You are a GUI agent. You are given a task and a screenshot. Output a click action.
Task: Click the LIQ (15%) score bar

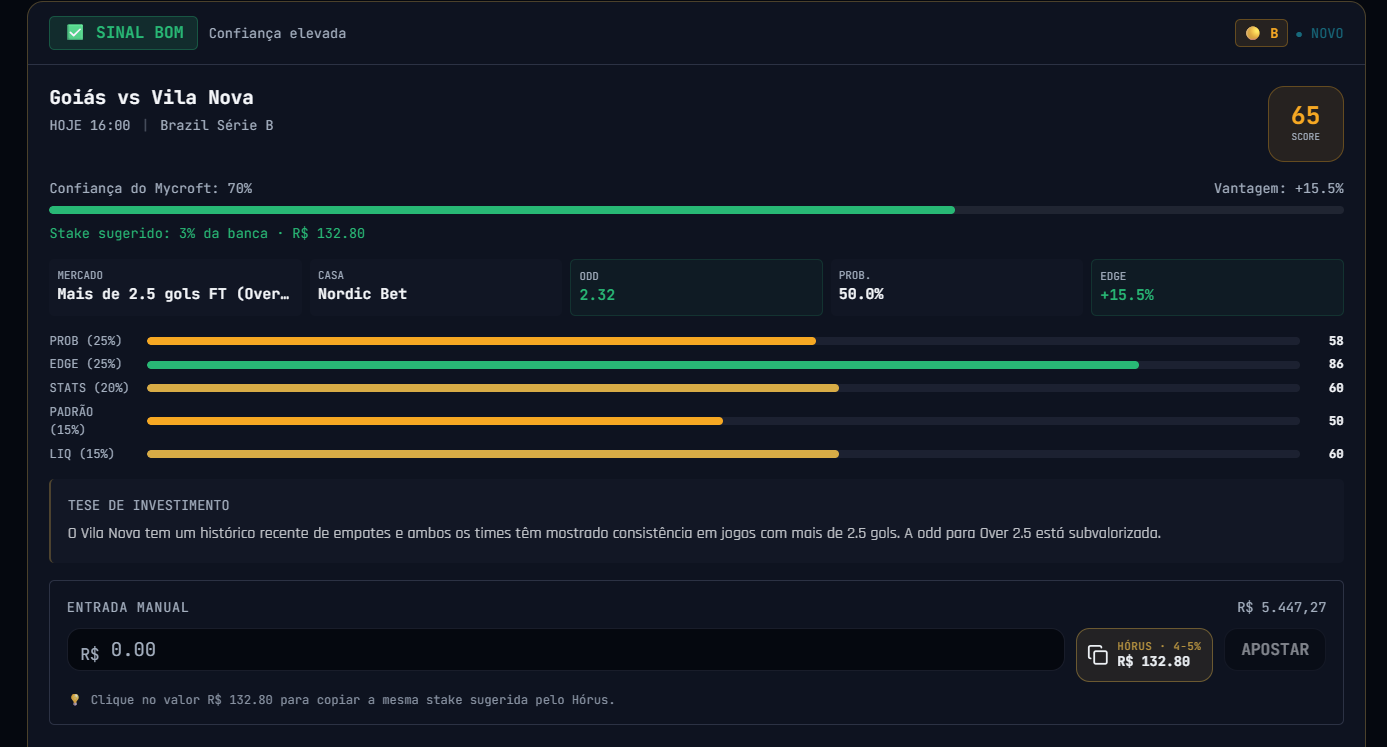click(x=723, y=454)
